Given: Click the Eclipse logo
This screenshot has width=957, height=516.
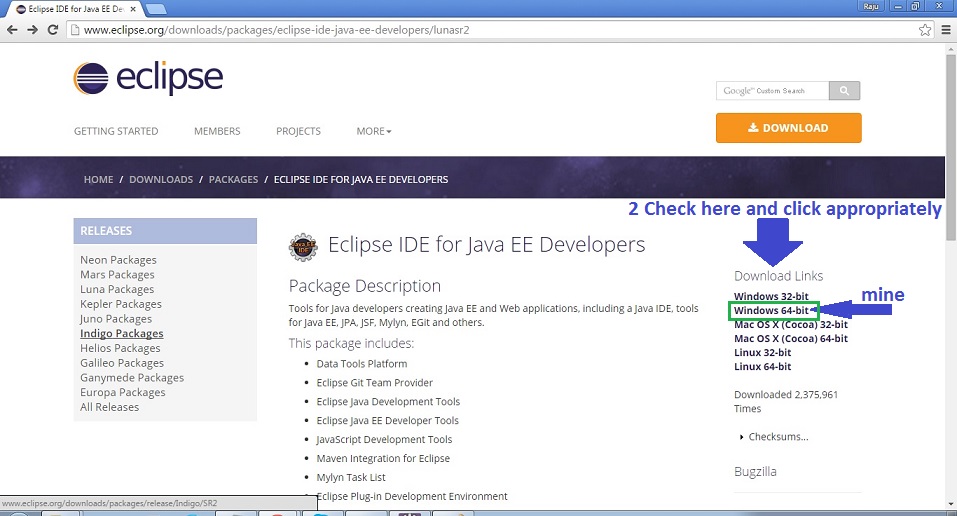Looking at the screenshot, I should pyautogui.click(x=148, y=78).
